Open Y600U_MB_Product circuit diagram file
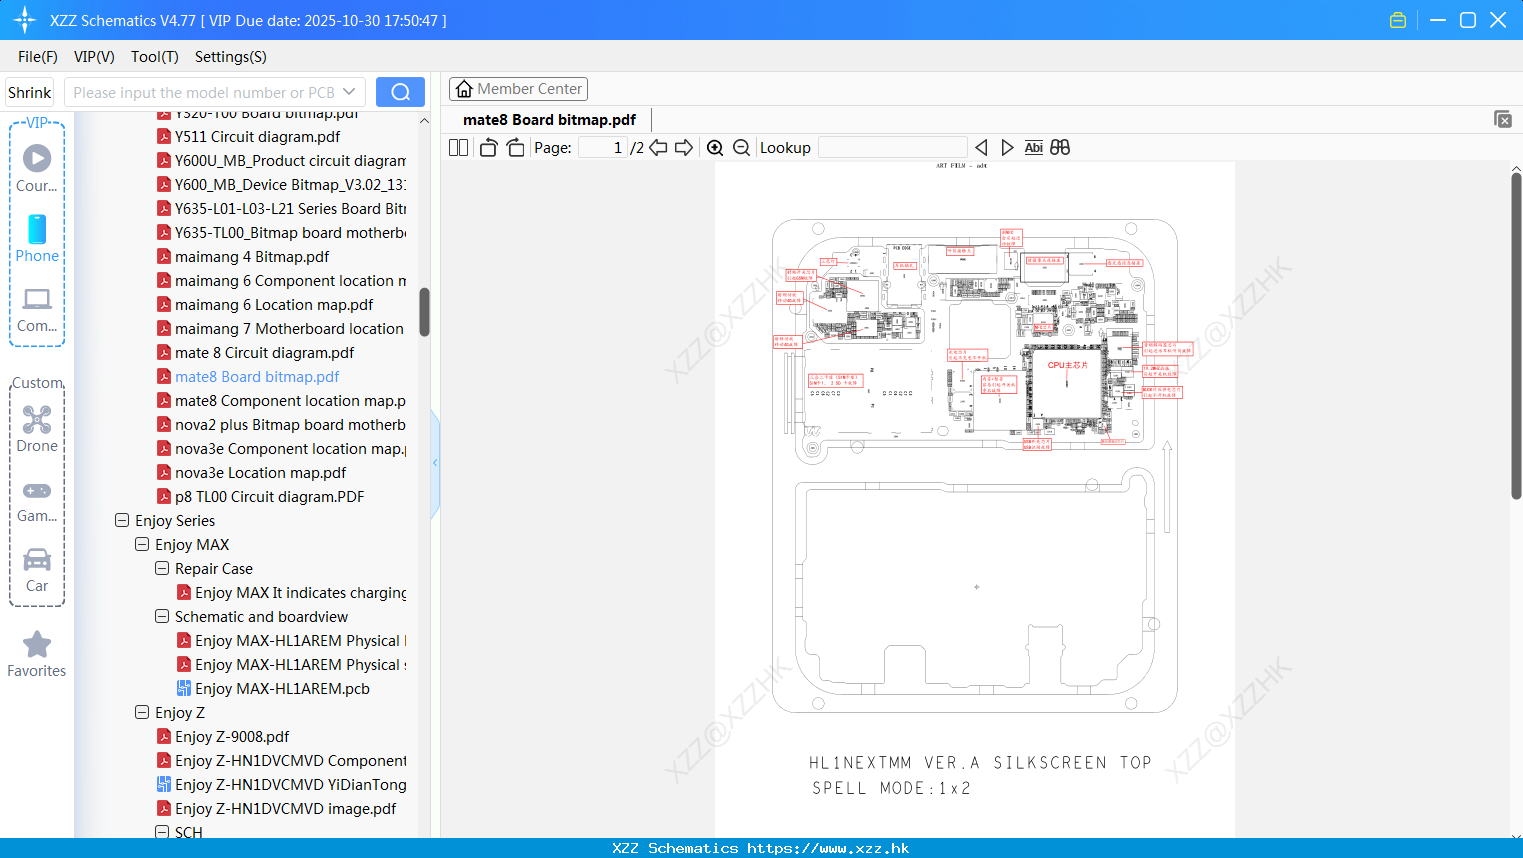Viewport: 1523px width, 858px height. tap(290, 160)
